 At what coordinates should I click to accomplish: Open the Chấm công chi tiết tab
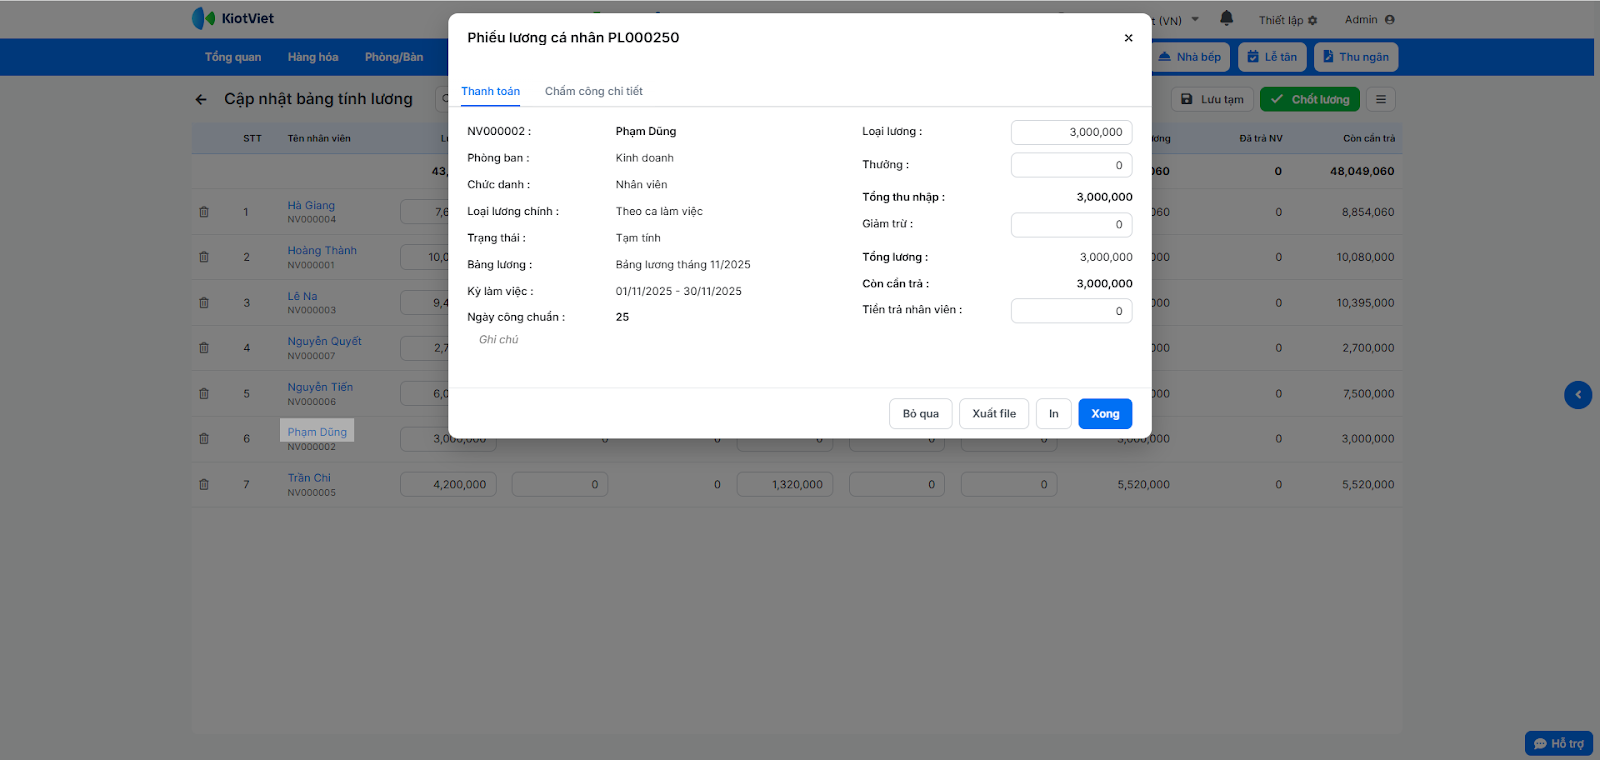coord(594,91)
